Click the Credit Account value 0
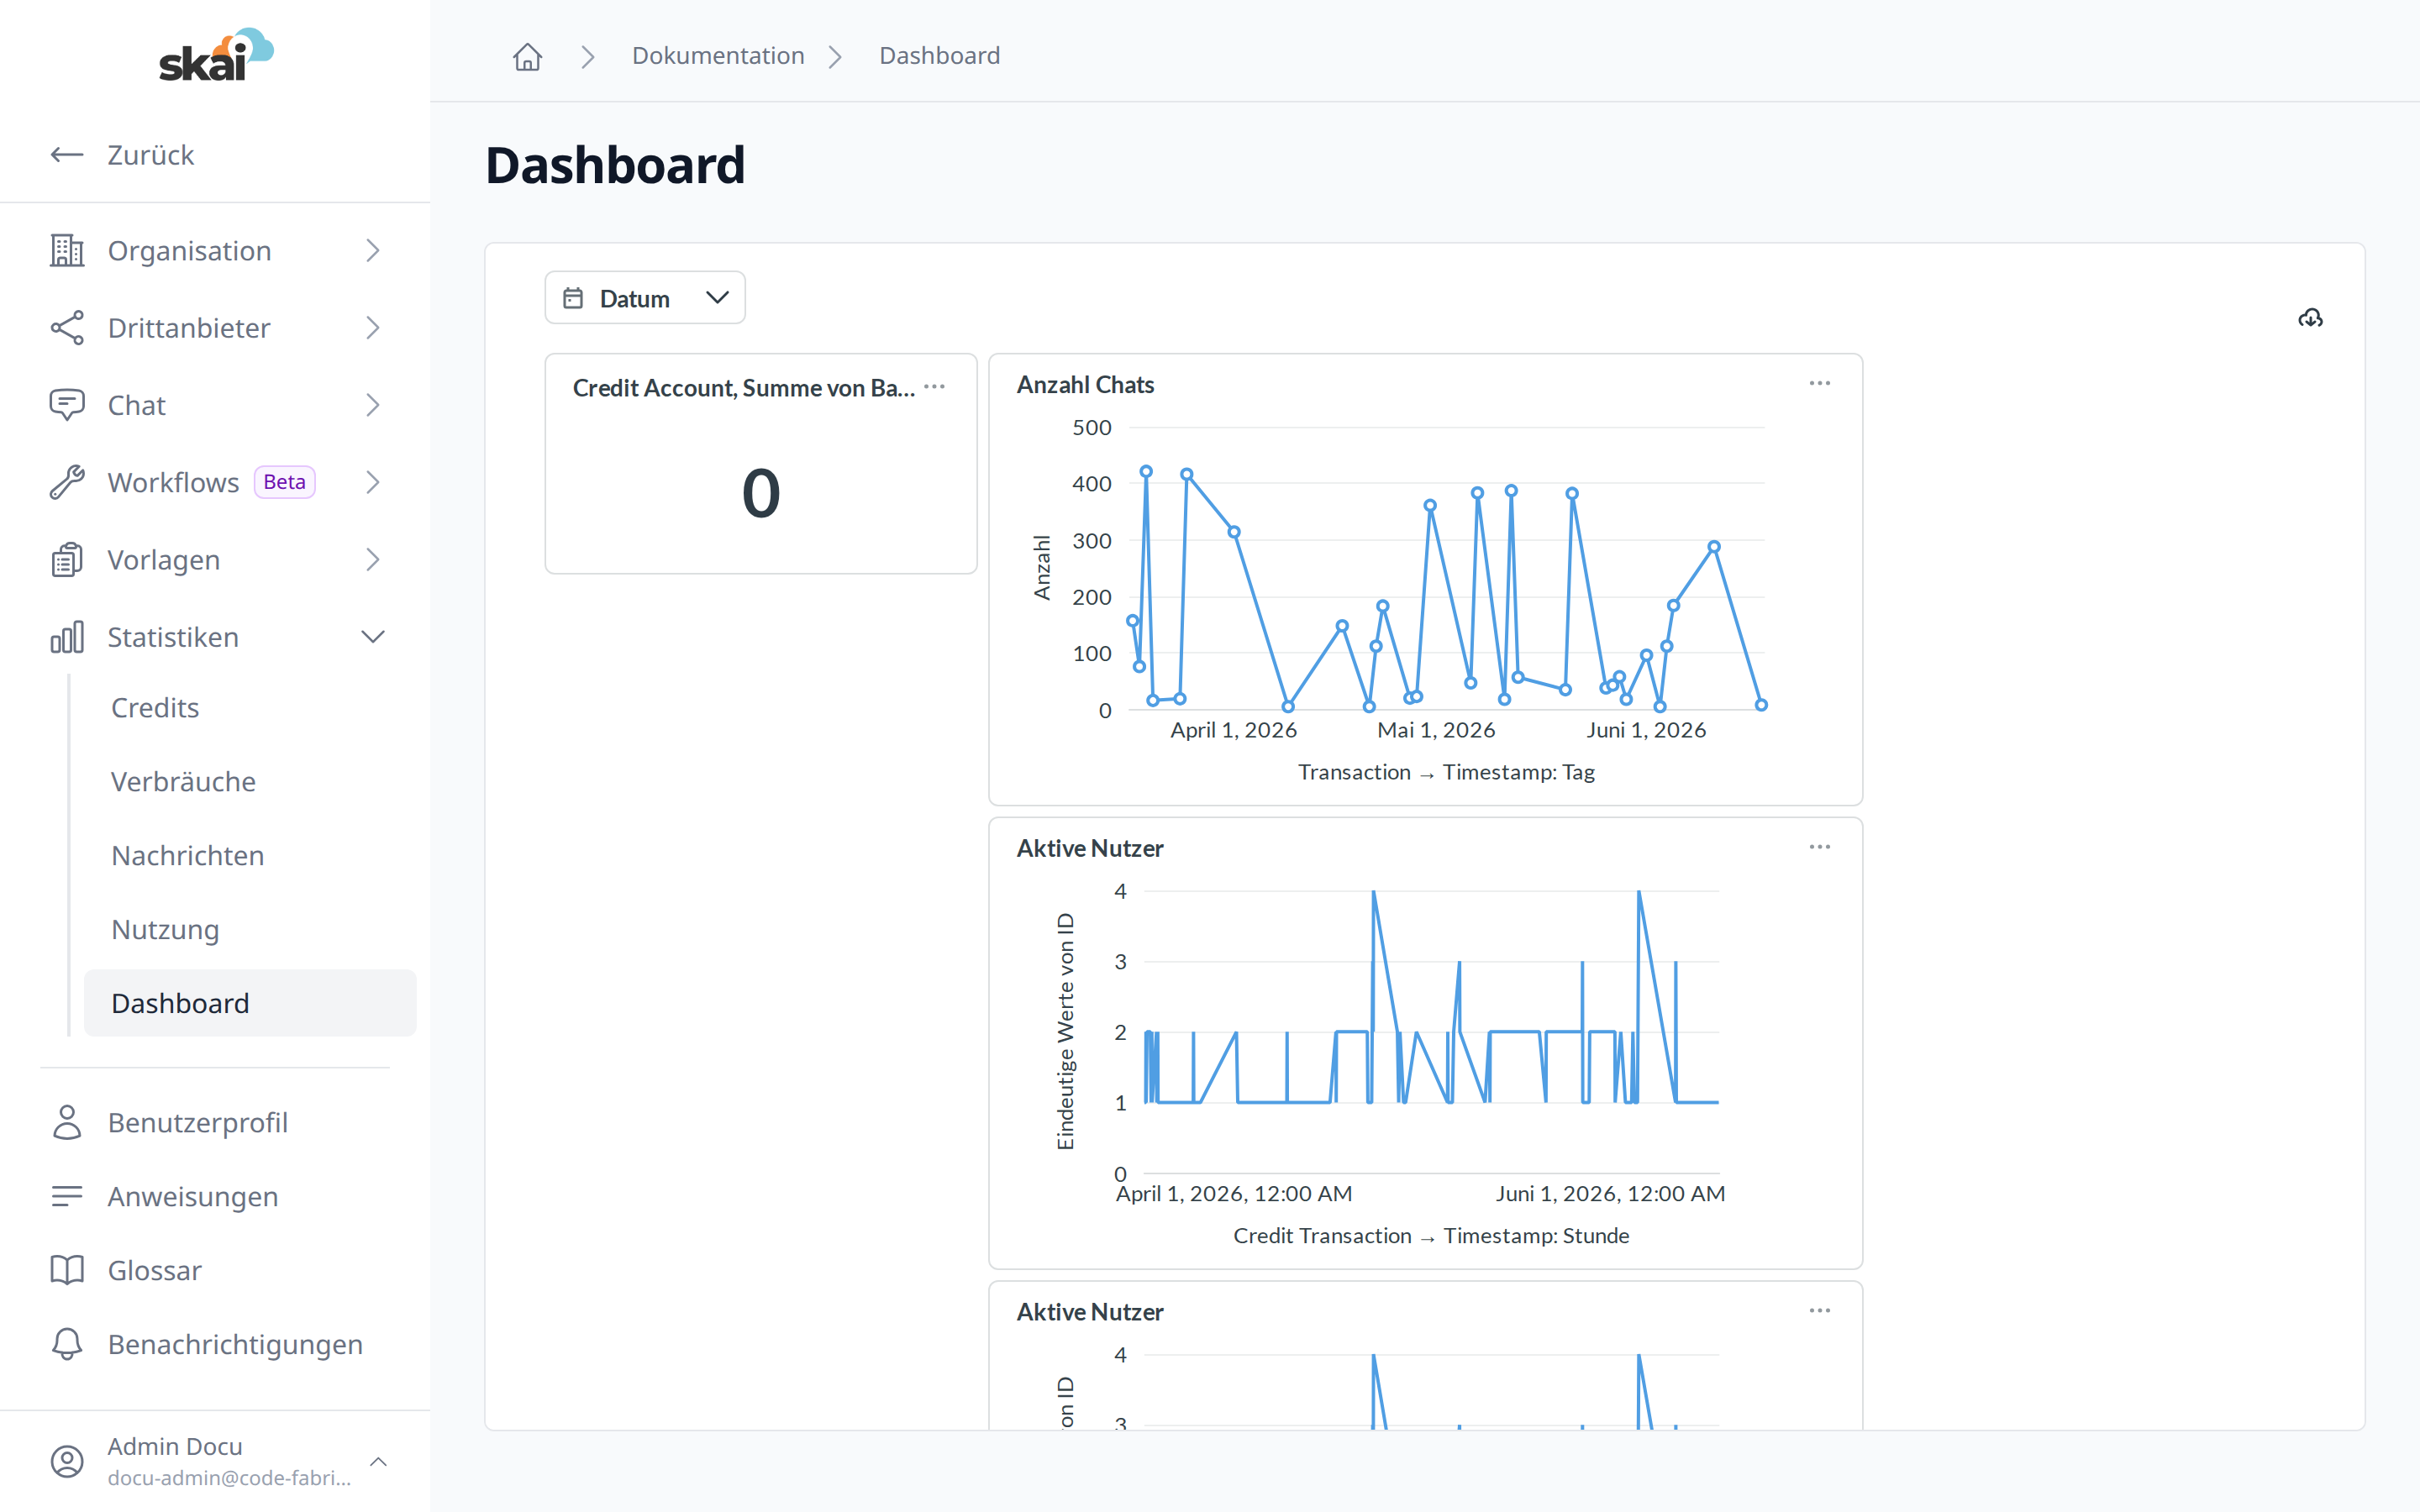Image resolution: width=2420 pixels, height=1512 pixels. pos(761,493)
